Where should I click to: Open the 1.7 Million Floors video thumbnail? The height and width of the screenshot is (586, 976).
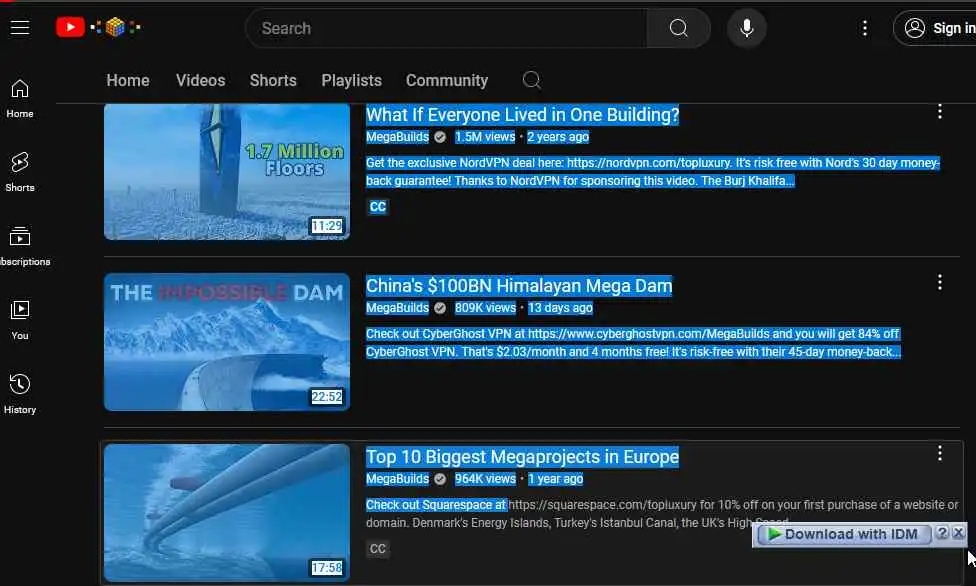pyautogui.click(x=227, y=171)
